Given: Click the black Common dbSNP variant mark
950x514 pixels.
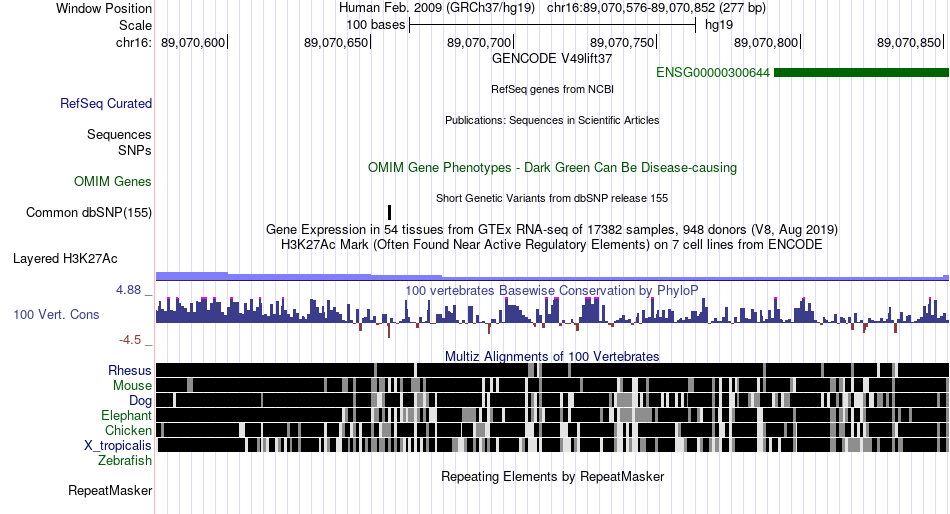Looking at the screenshot, I should coord(390,212).
